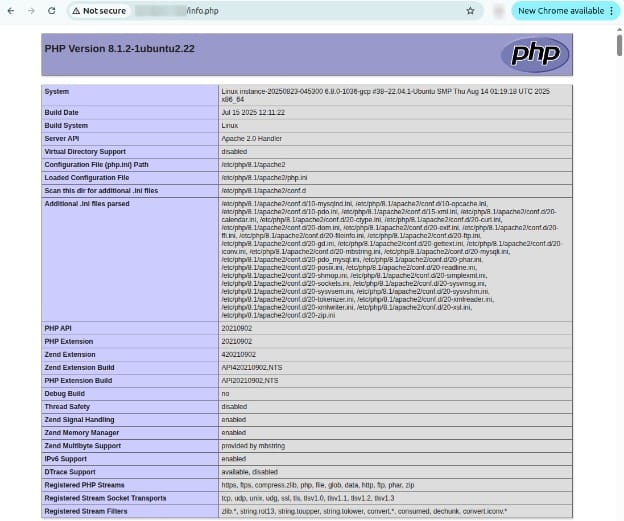This screenshot has height=521, width=624.
Task: Select the DTrace Support available, disabled value
Action: tap(250, 472)
